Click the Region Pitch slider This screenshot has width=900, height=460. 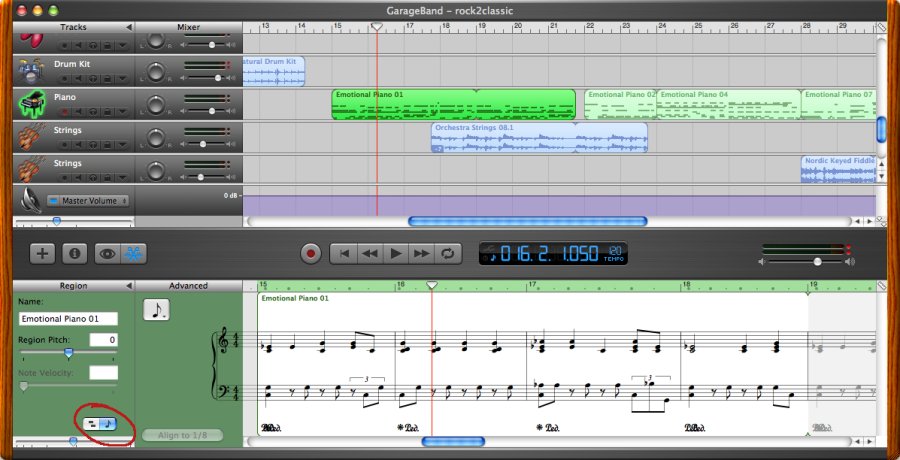point(68,353)
